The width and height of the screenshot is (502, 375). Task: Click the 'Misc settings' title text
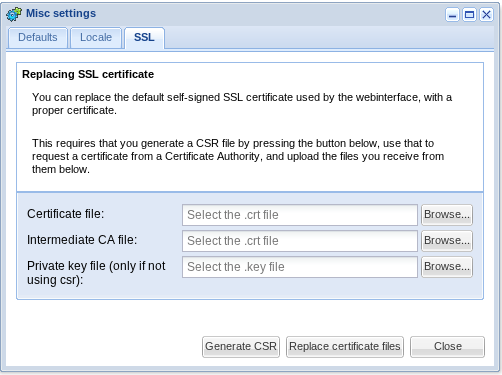(61, 13)
